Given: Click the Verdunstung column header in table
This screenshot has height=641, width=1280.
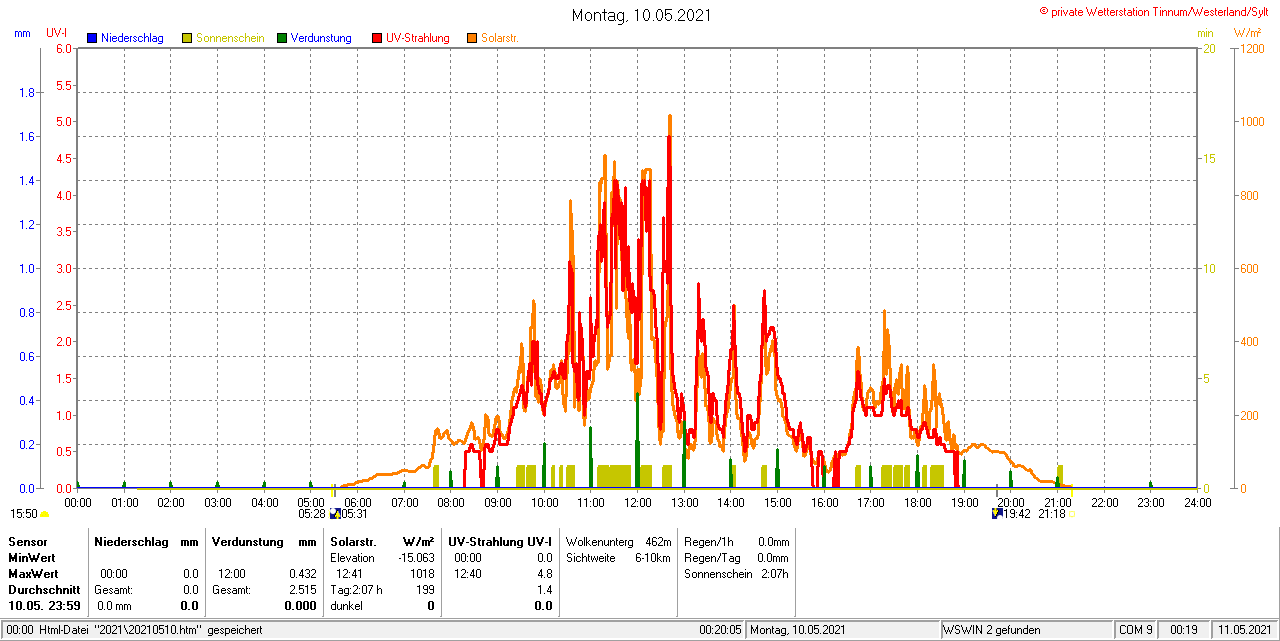Looking at the screenshot, I should click(x=247, y=541).
